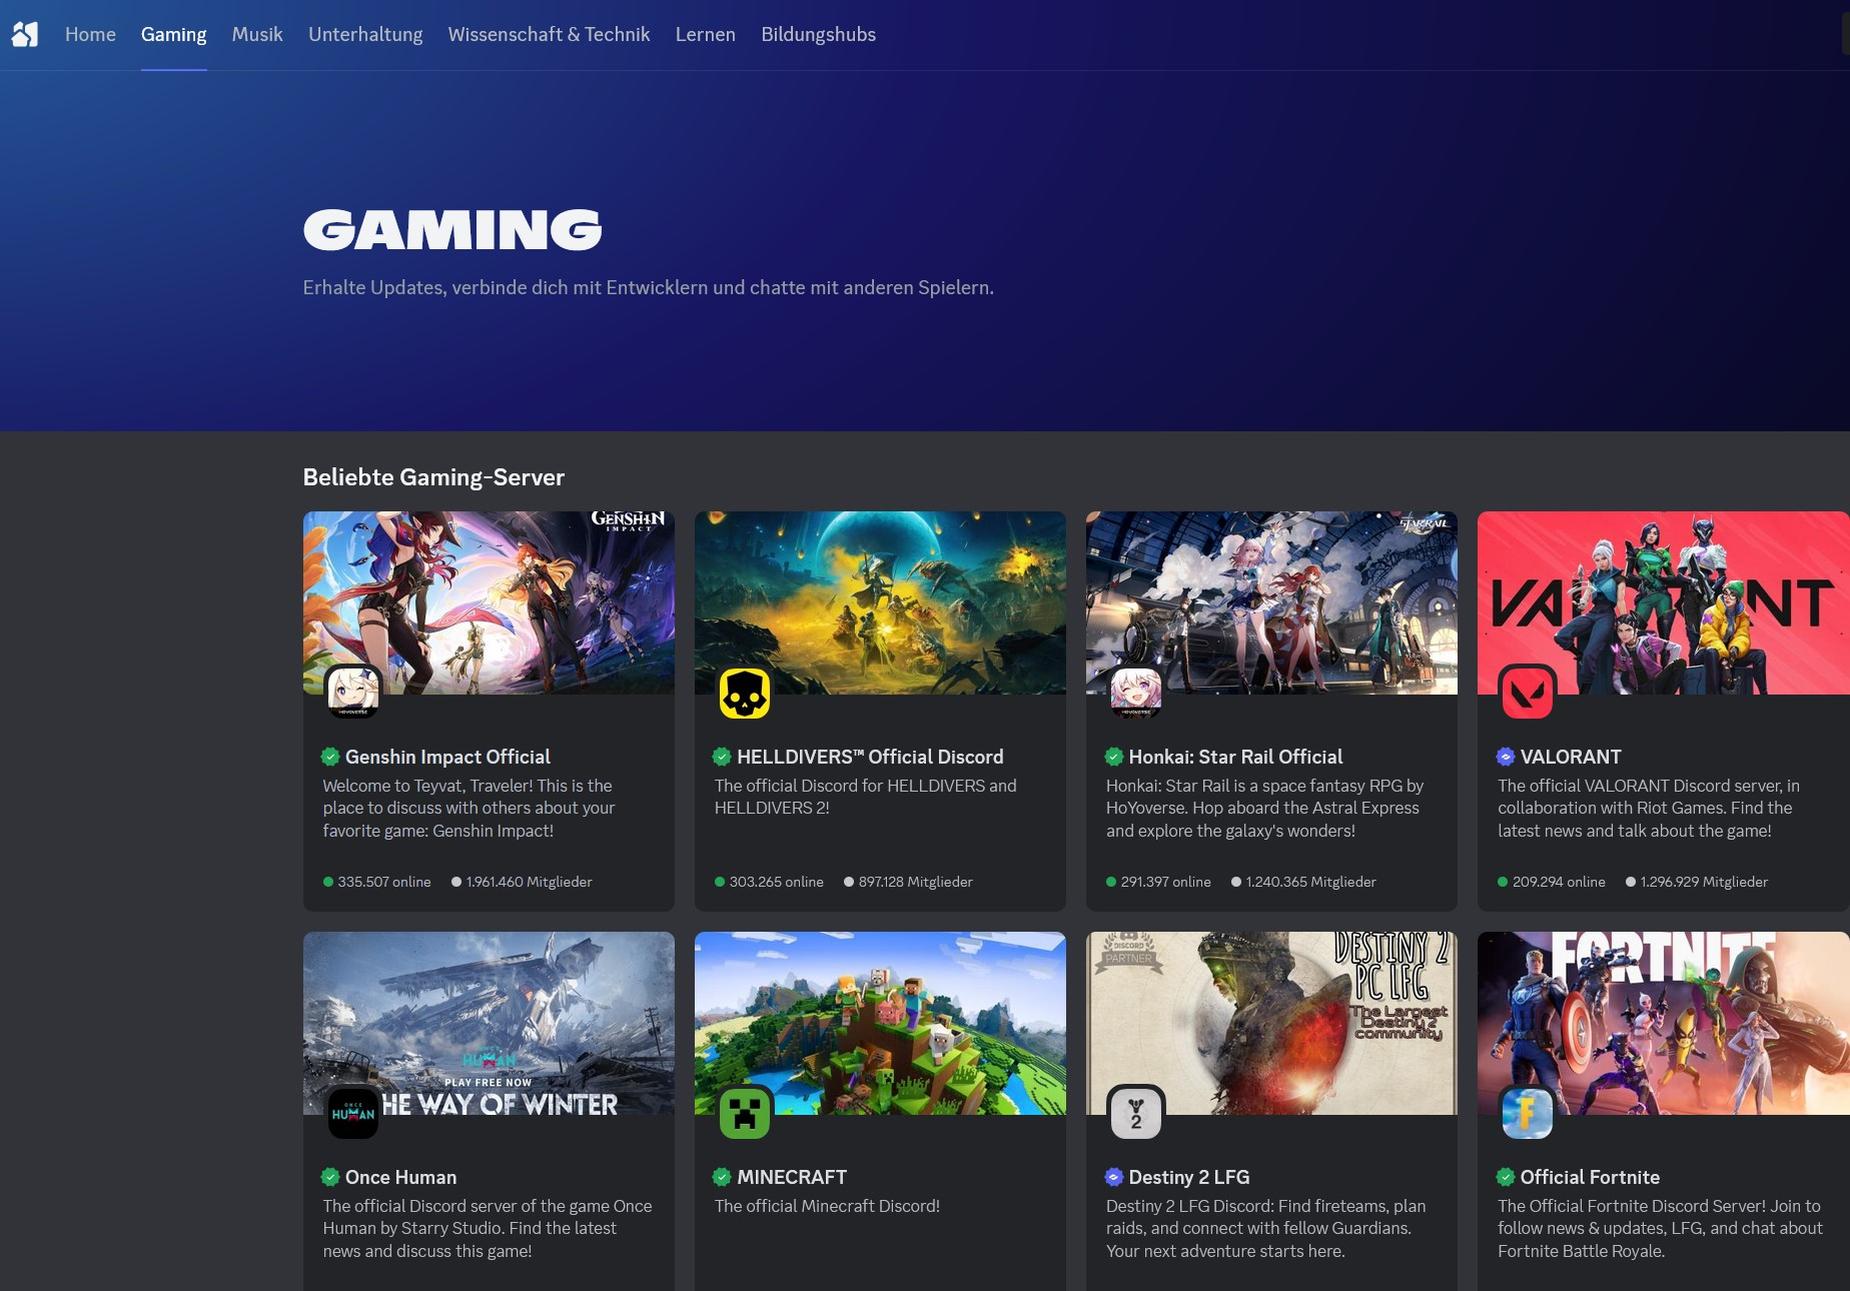
Task: Open the VALORANT server title
Action: (x=1570, y=757)
